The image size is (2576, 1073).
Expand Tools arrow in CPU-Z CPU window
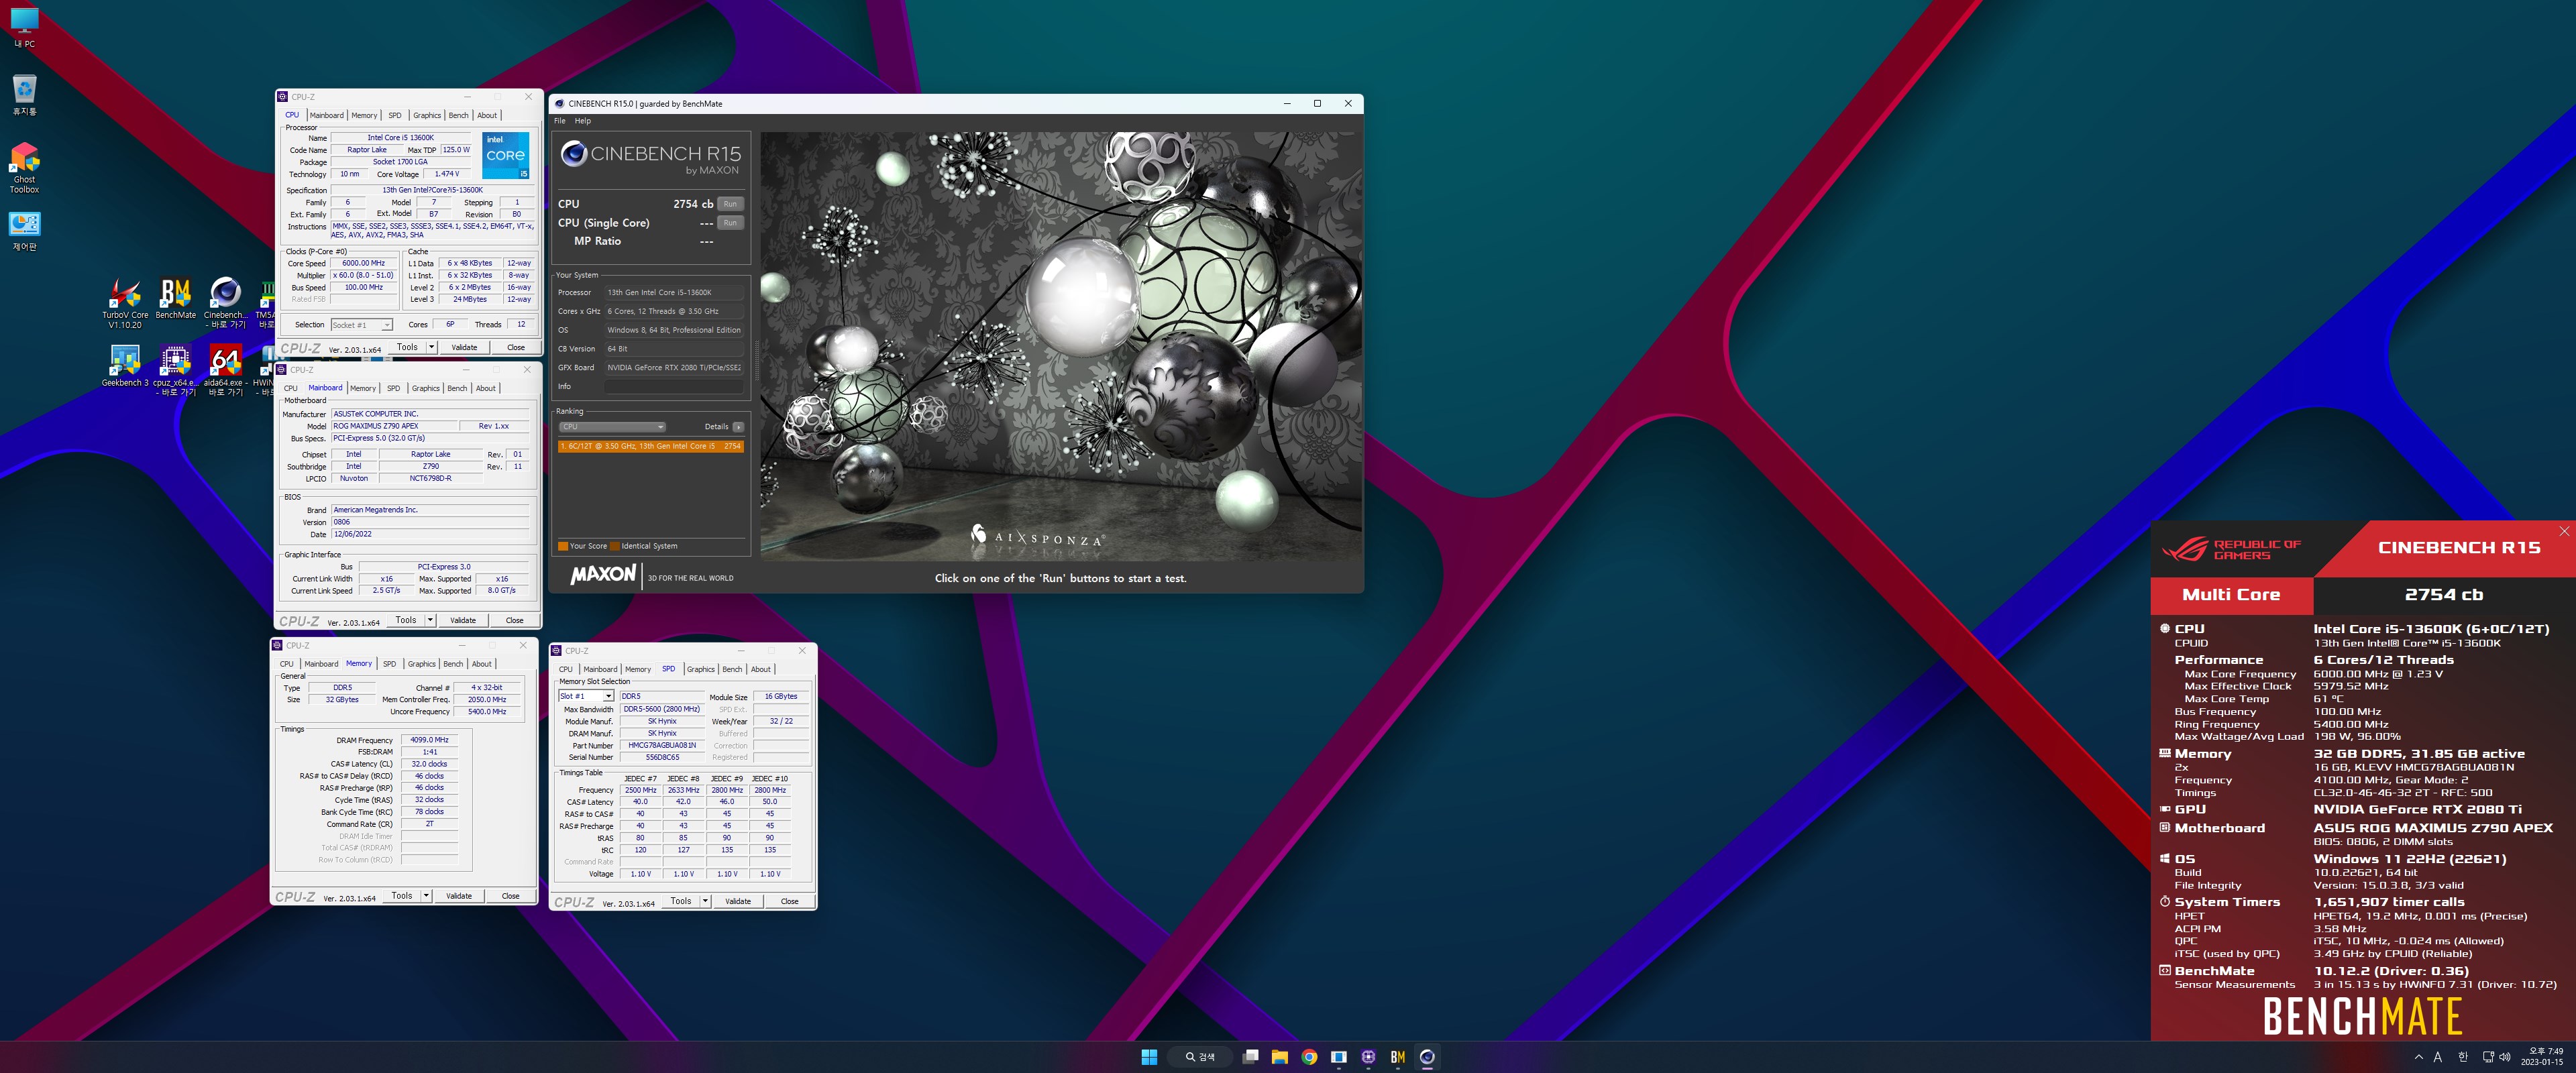click(432, 347)
